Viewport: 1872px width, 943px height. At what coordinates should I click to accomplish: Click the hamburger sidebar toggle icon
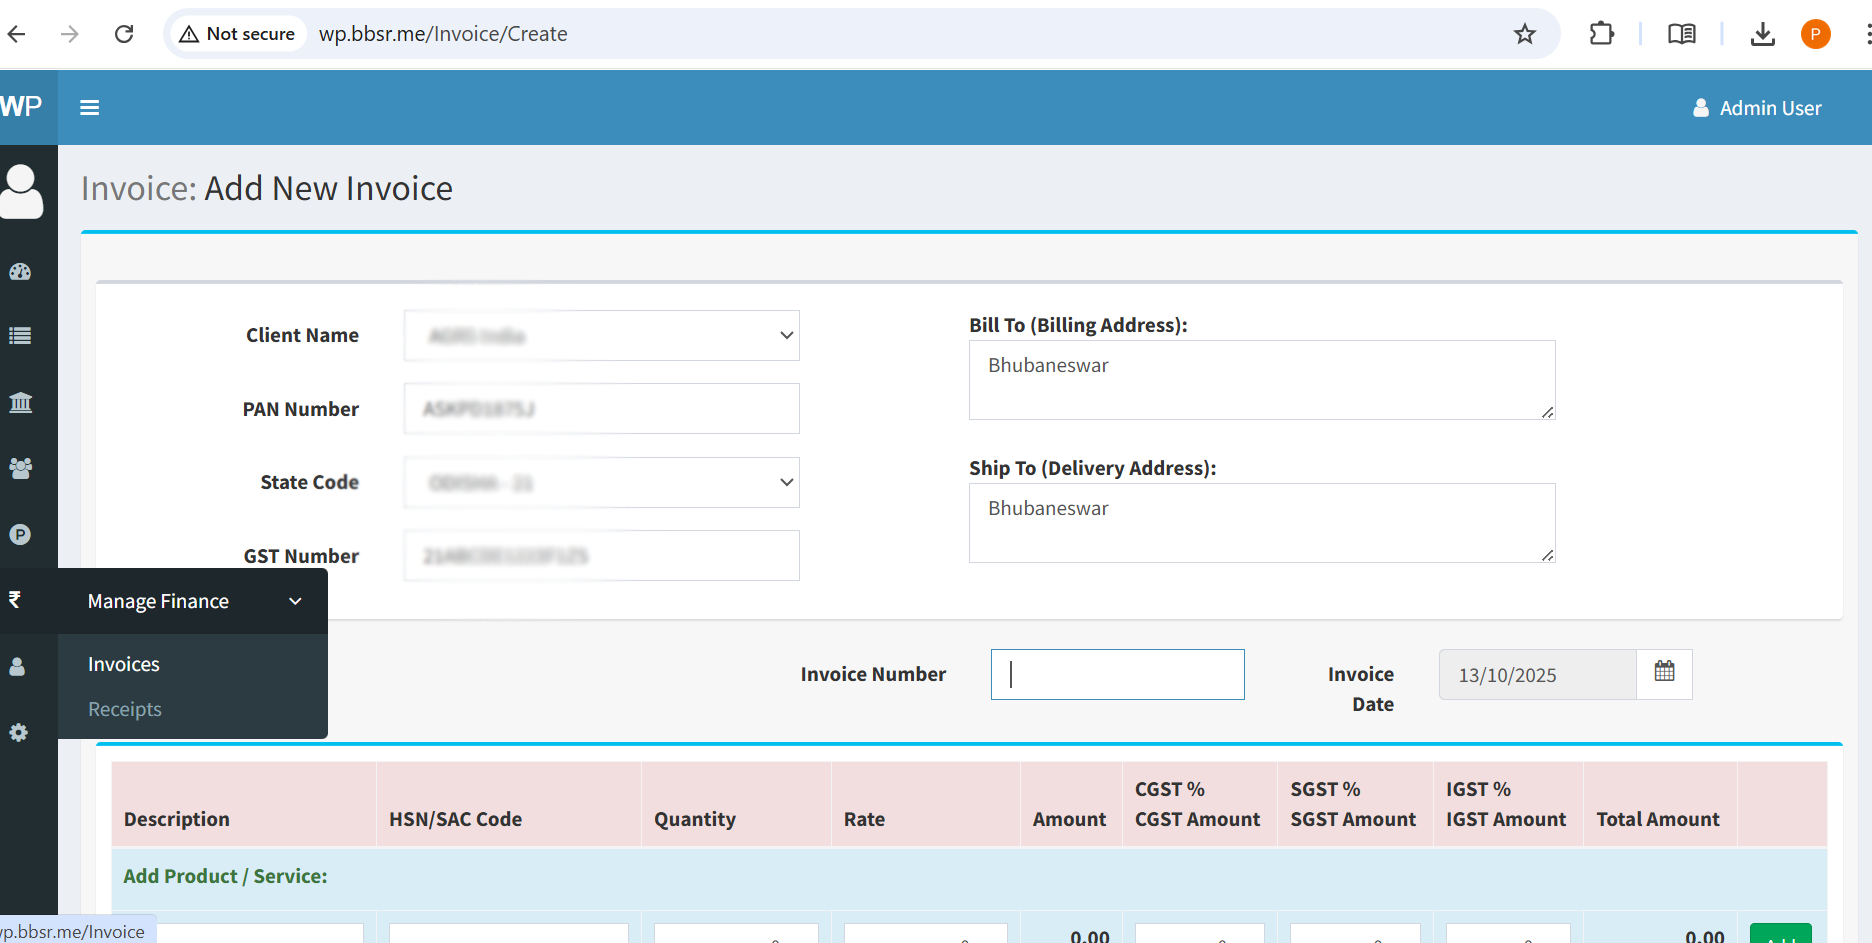pos(89,108)
